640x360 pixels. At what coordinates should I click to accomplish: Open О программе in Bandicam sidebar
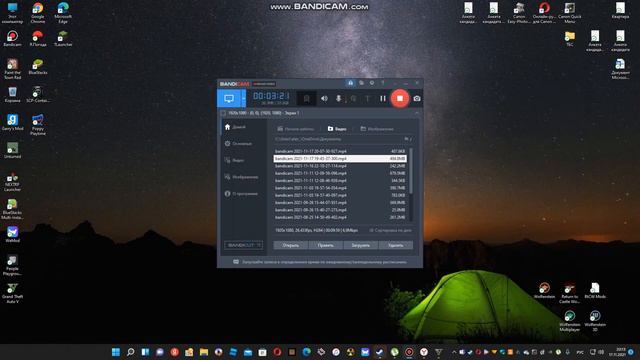point(241,193)
